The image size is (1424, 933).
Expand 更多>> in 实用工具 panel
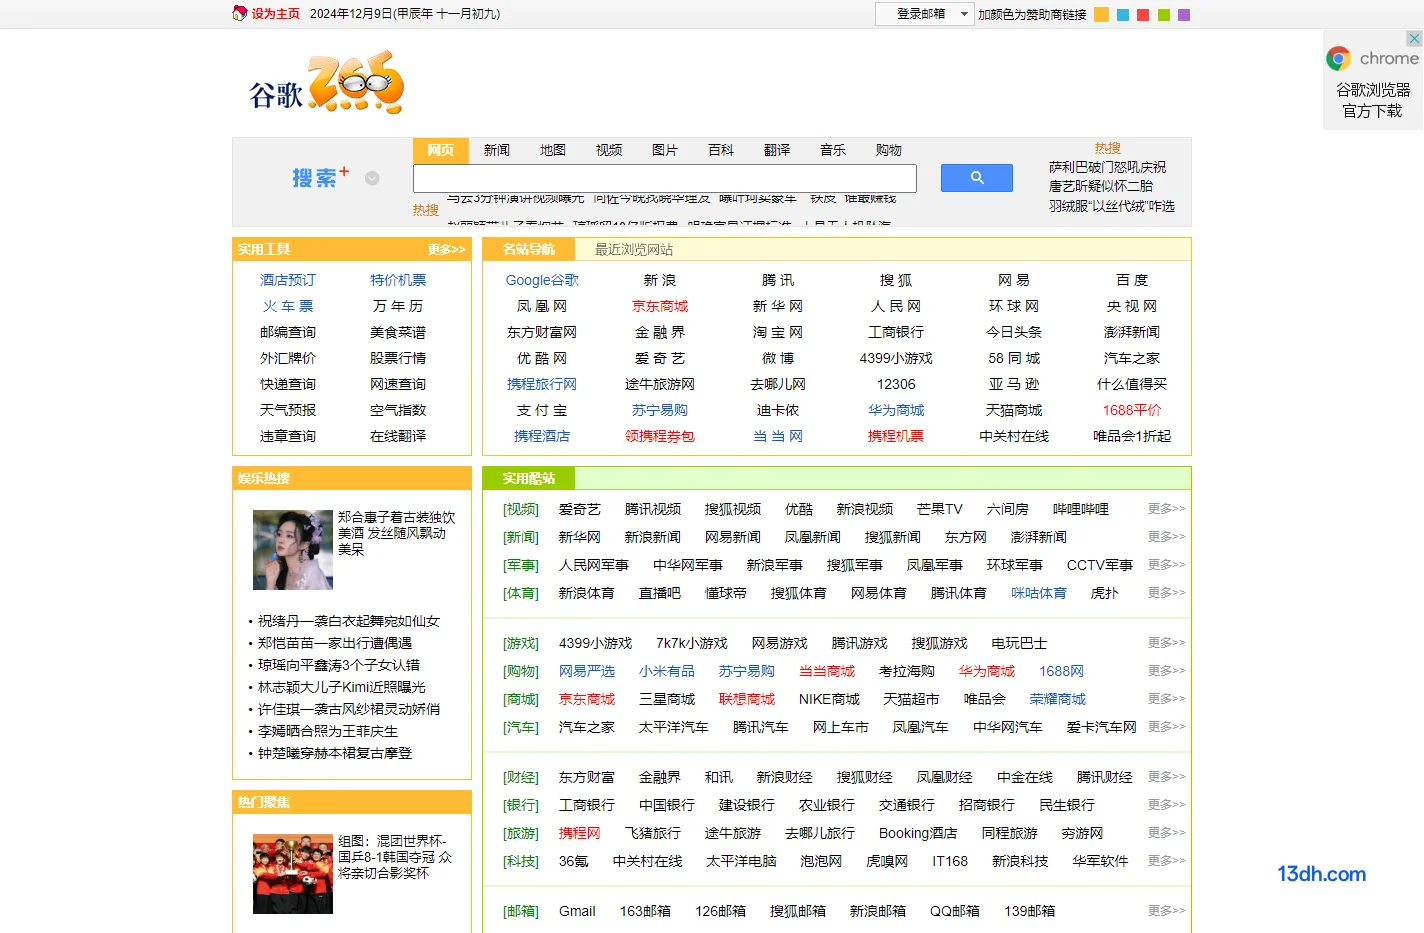click(x=447, y=249)
